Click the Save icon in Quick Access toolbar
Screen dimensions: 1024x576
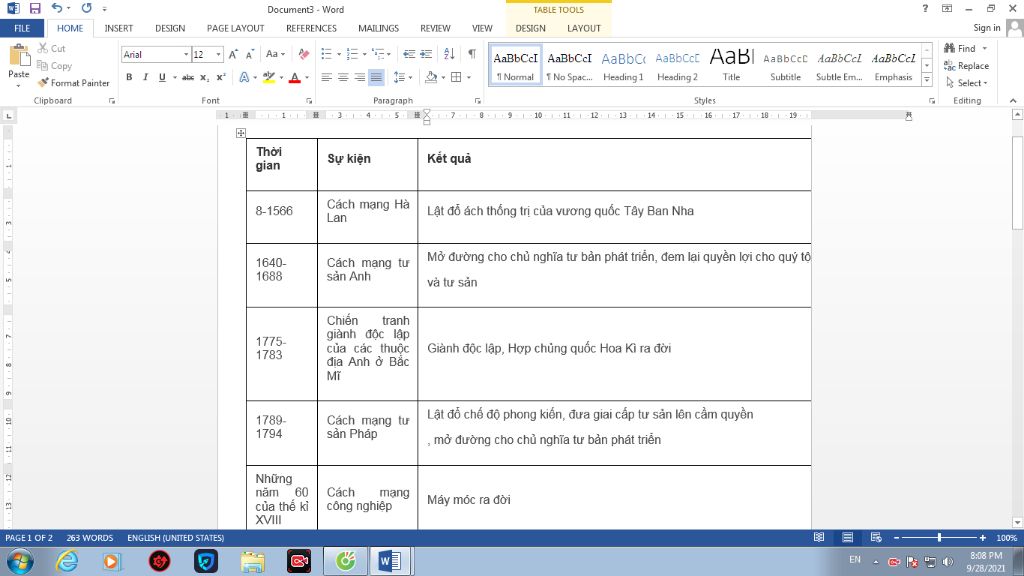35,8
